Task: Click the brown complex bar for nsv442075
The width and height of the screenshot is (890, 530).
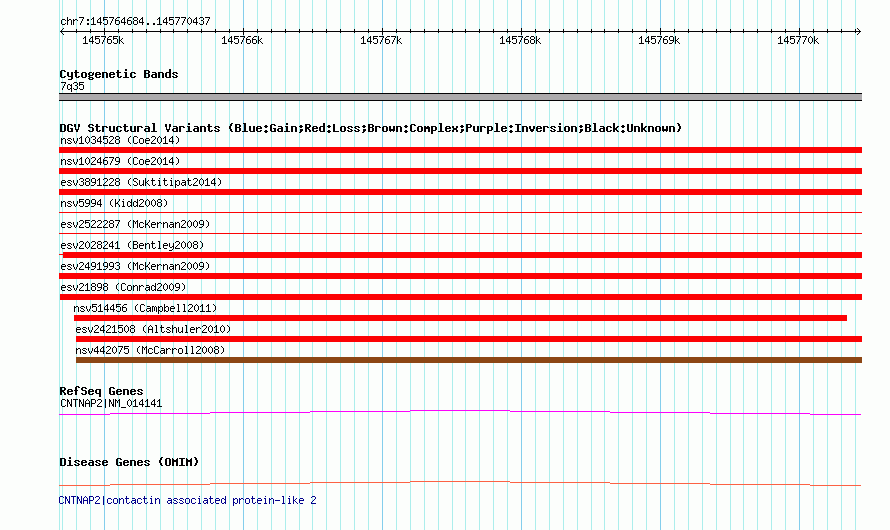Action: tap(469, 360)
